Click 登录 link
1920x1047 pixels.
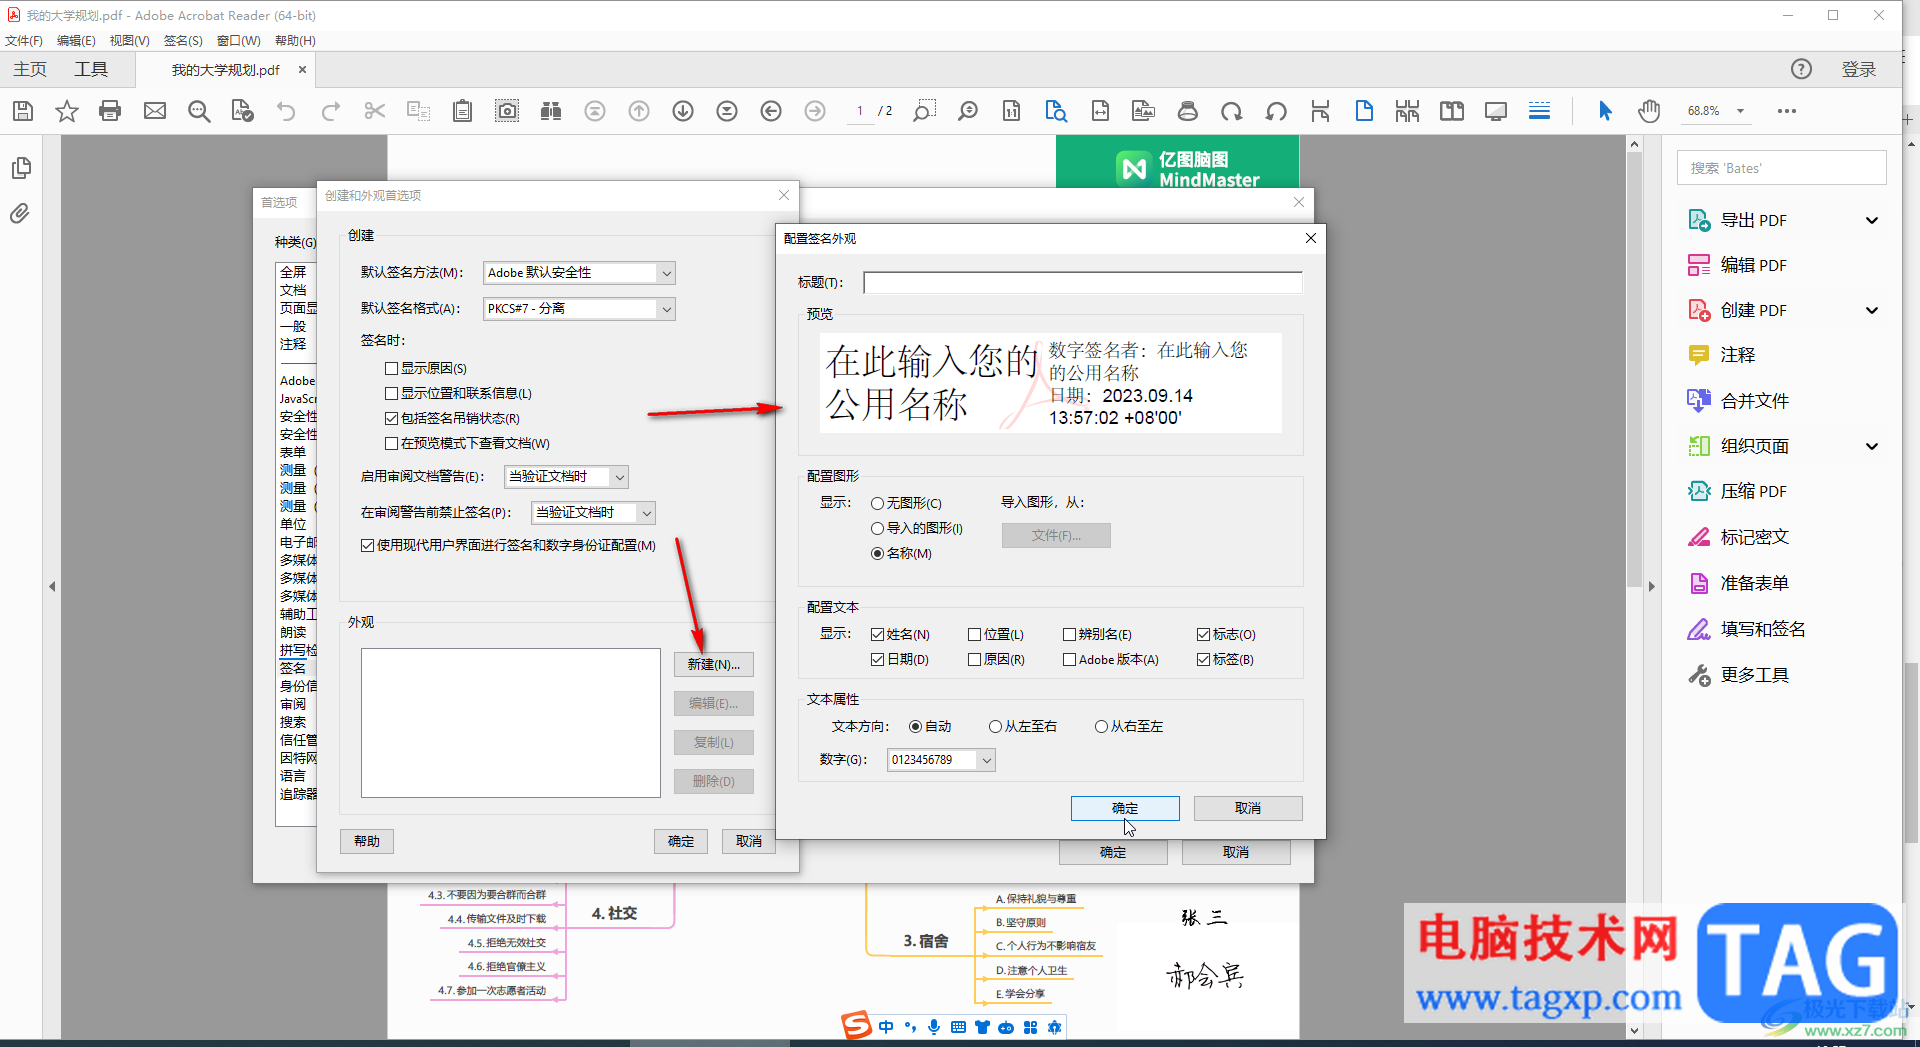click(1859, 69)
